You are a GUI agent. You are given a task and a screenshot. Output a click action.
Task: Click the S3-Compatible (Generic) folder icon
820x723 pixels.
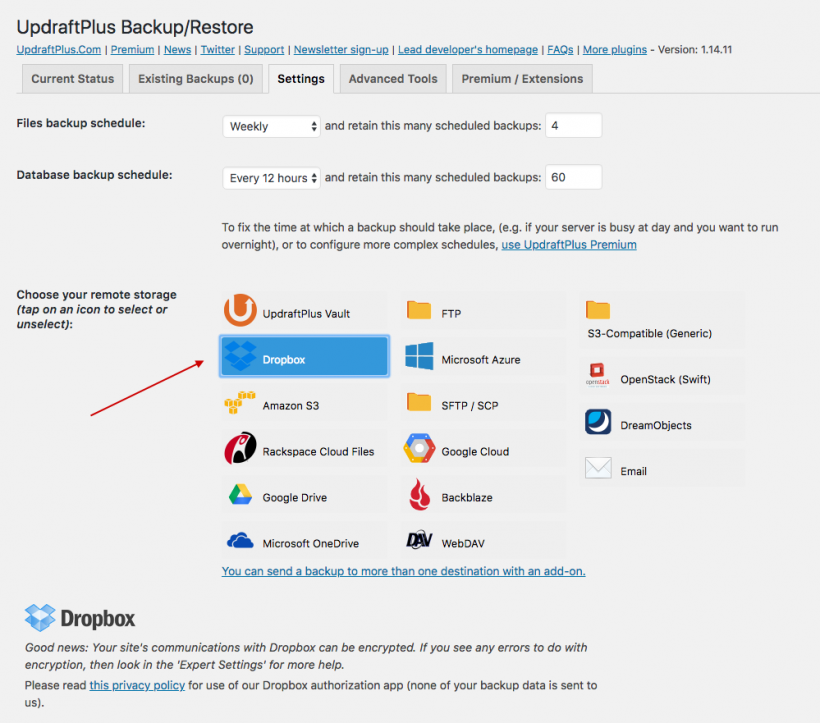pos(598,310)
